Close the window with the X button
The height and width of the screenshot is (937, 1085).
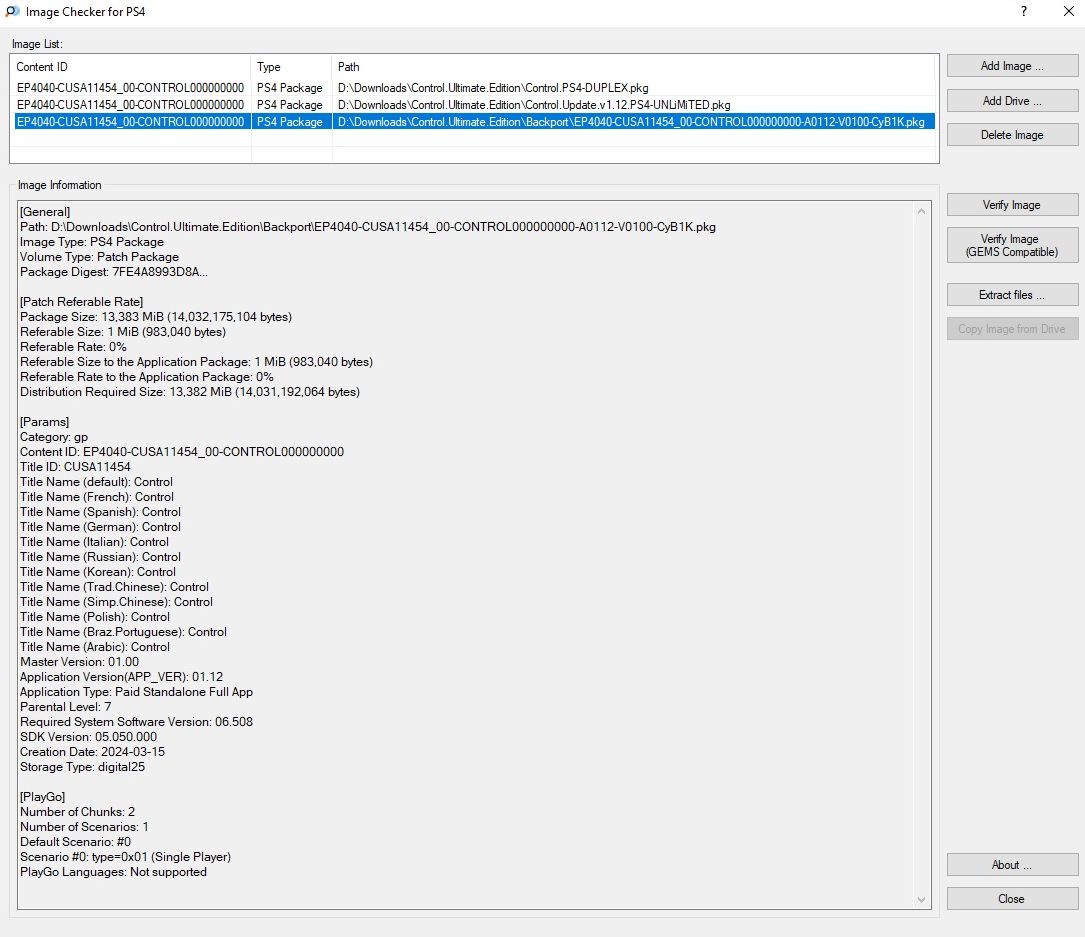[1068, 11]
